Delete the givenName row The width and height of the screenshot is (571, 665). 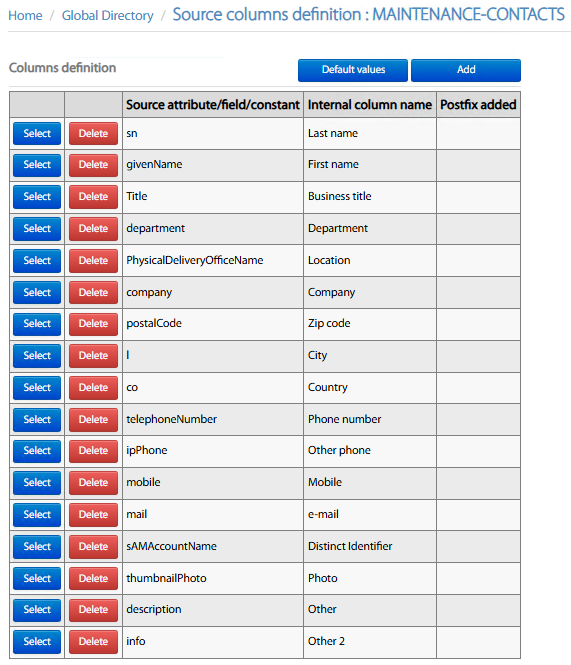click(x=93, y=165)
